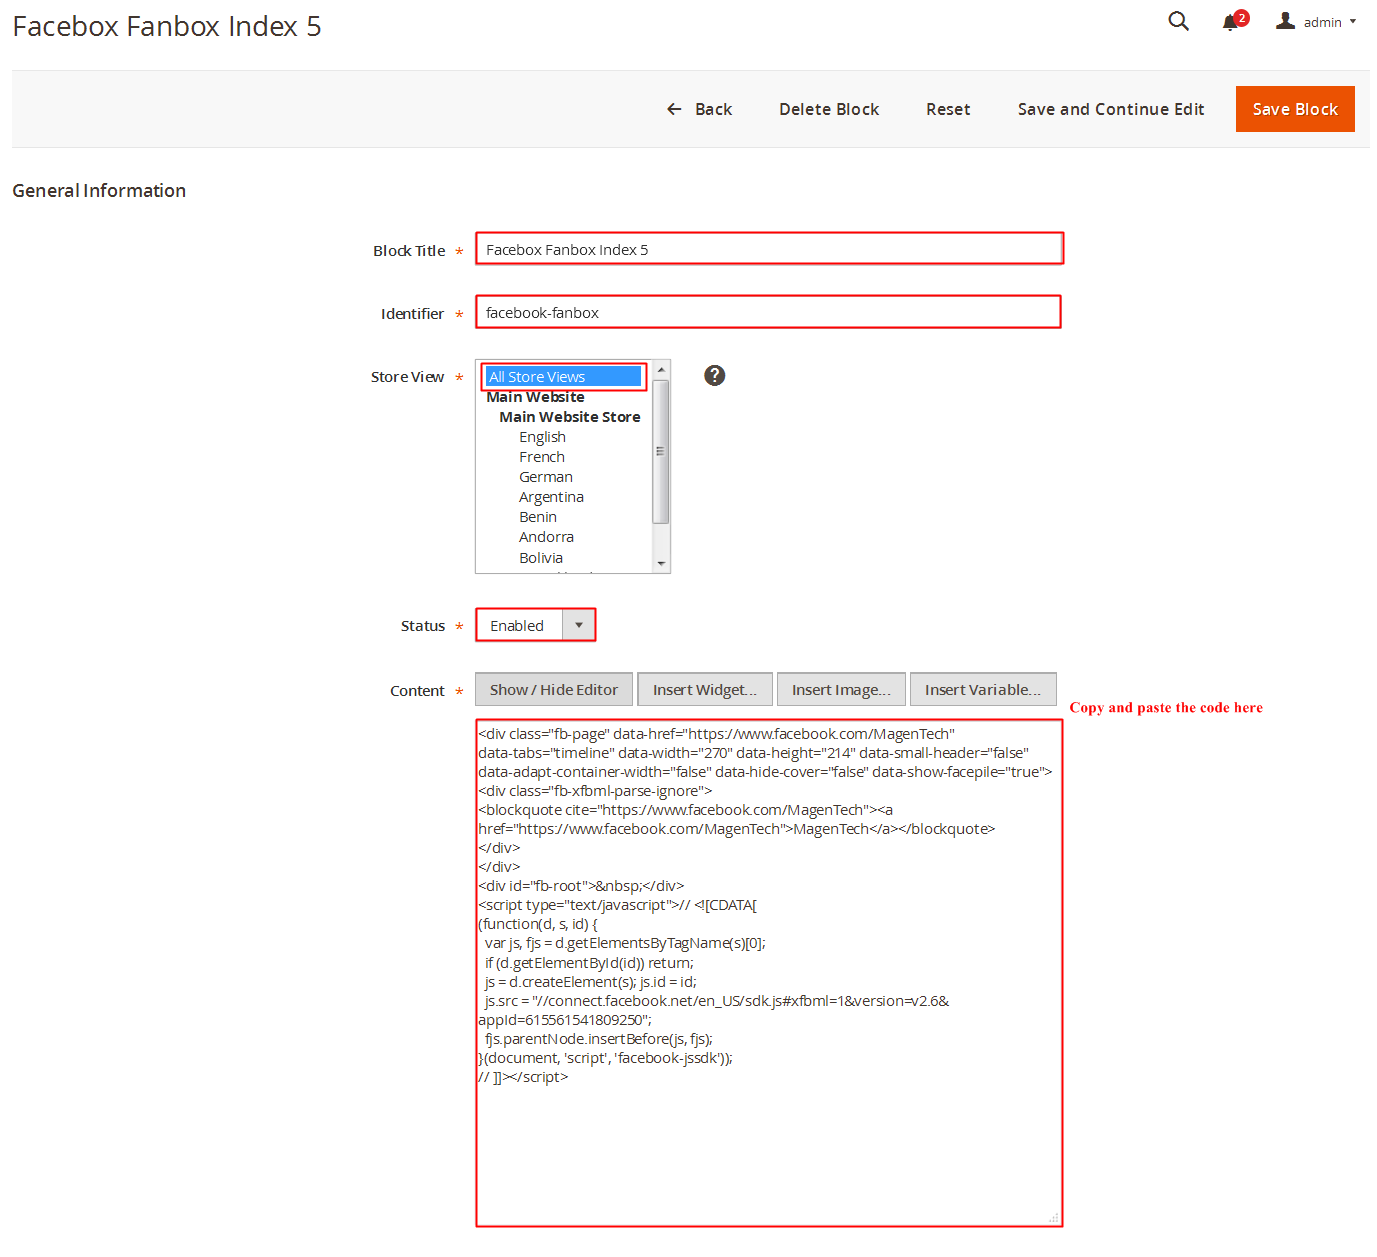Click Delete Block
The height and width of the screenshot is (1257, 1377).
(x=829, y=109)
